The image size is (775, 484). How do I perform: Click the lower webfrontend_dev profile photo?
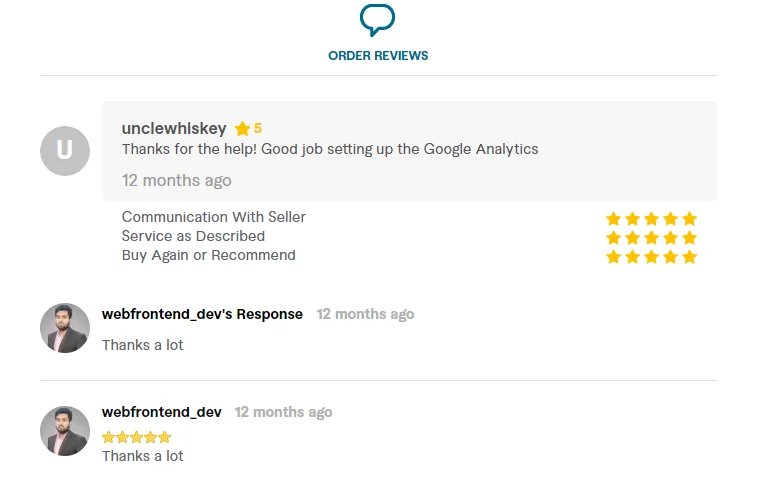[x=65, y=431]
